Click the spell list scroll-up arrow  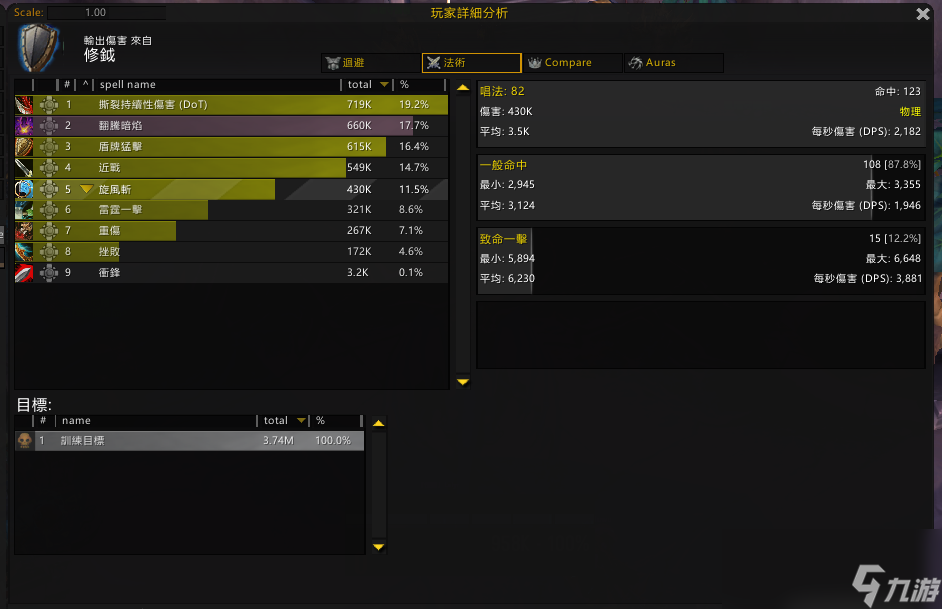coord(463,88)
